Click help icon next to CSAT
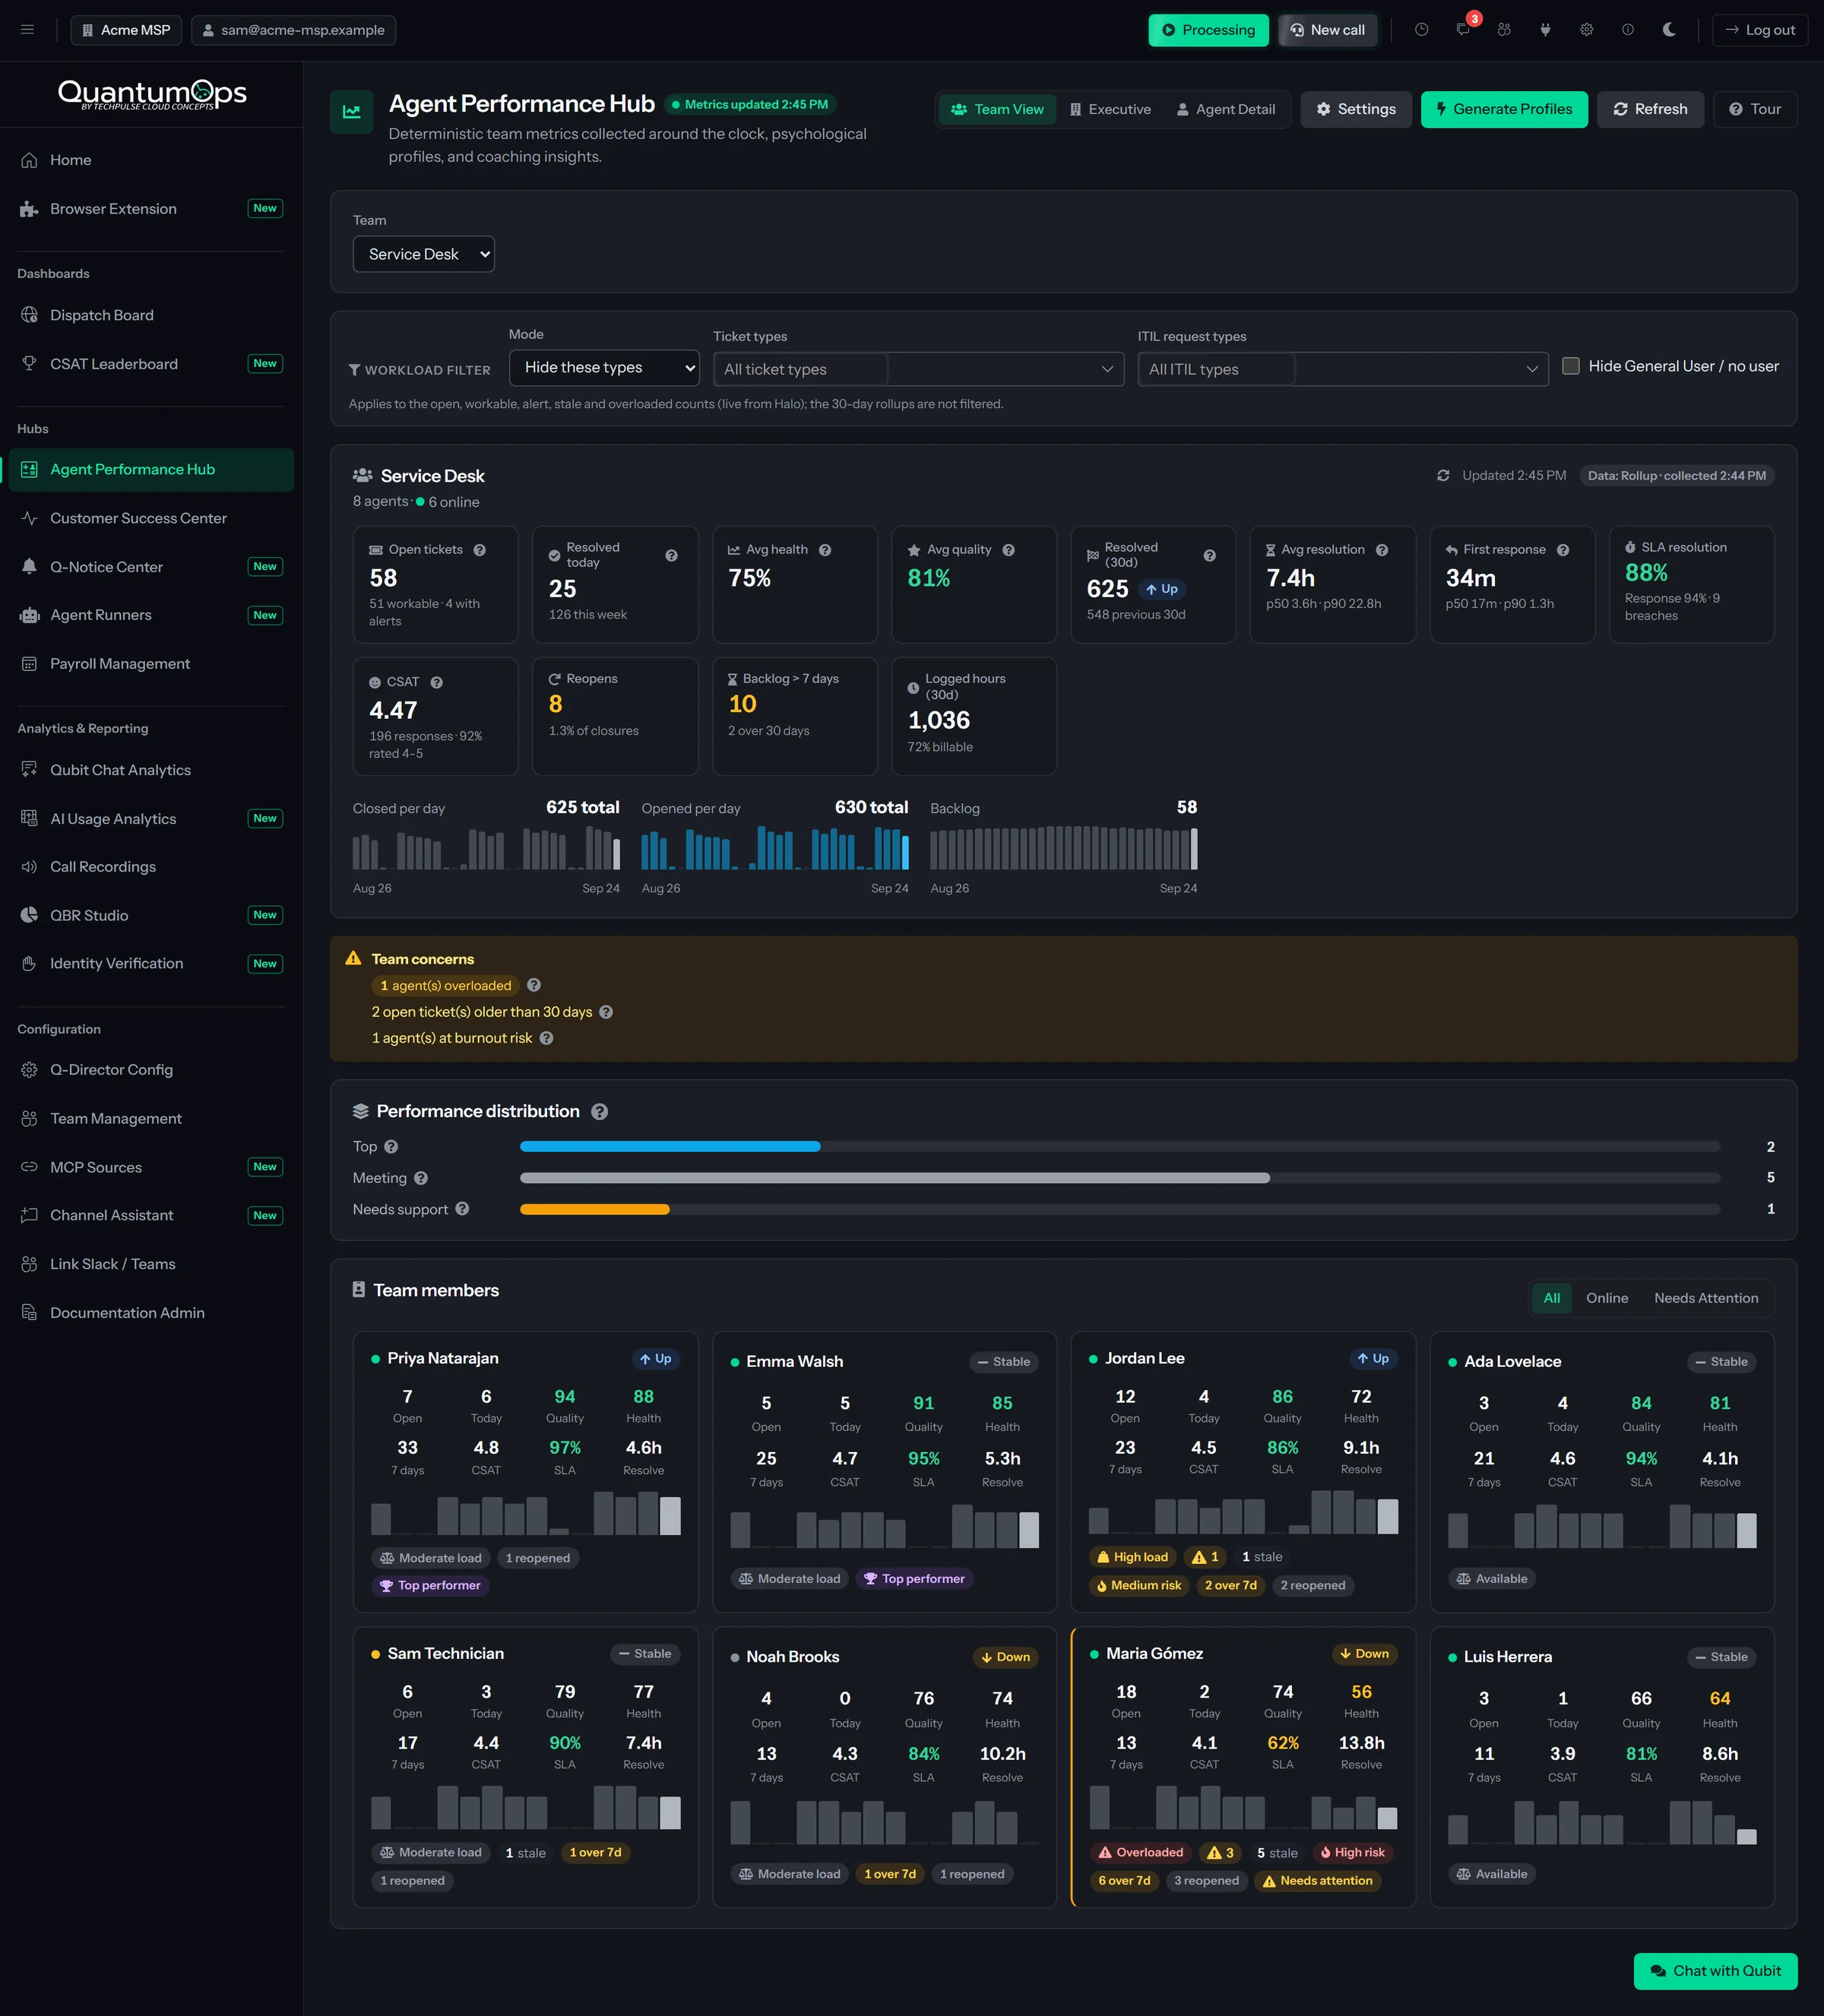Image resolution: width=1824 pixels, height=2016 pixels. pyautogui.click(x=437, y=683)
